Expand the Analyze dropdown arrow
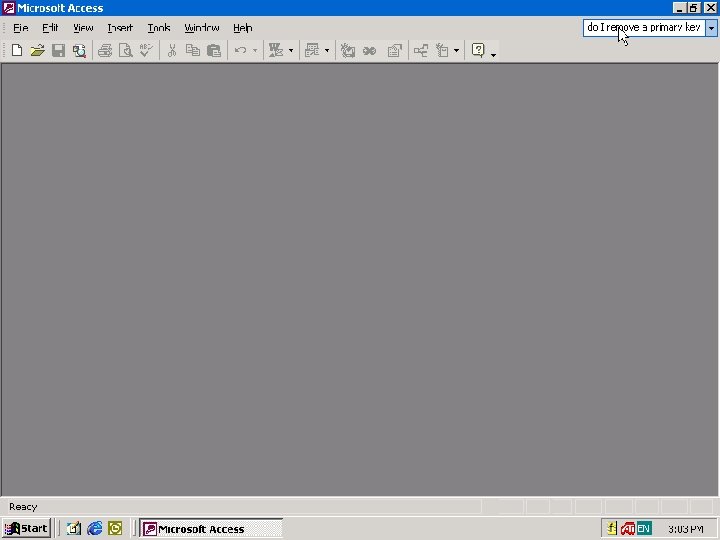 (327, 50)
